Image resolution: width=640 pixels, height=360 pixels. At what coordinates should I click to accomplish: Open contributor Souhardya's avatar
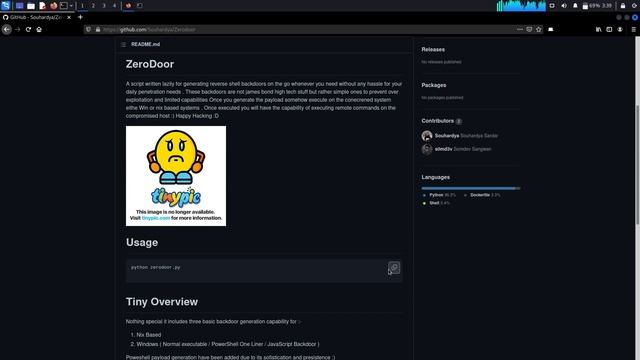point(427,136)
